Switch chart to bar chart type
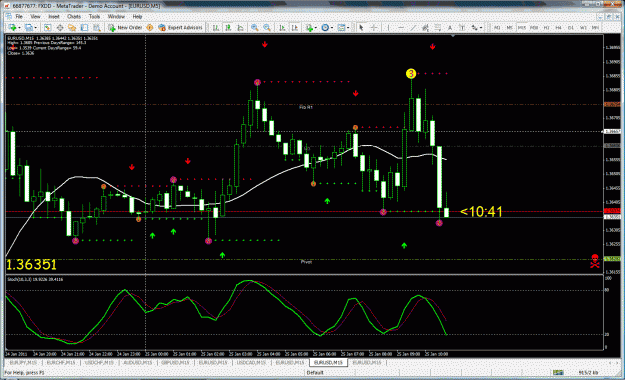 point(216,28)
